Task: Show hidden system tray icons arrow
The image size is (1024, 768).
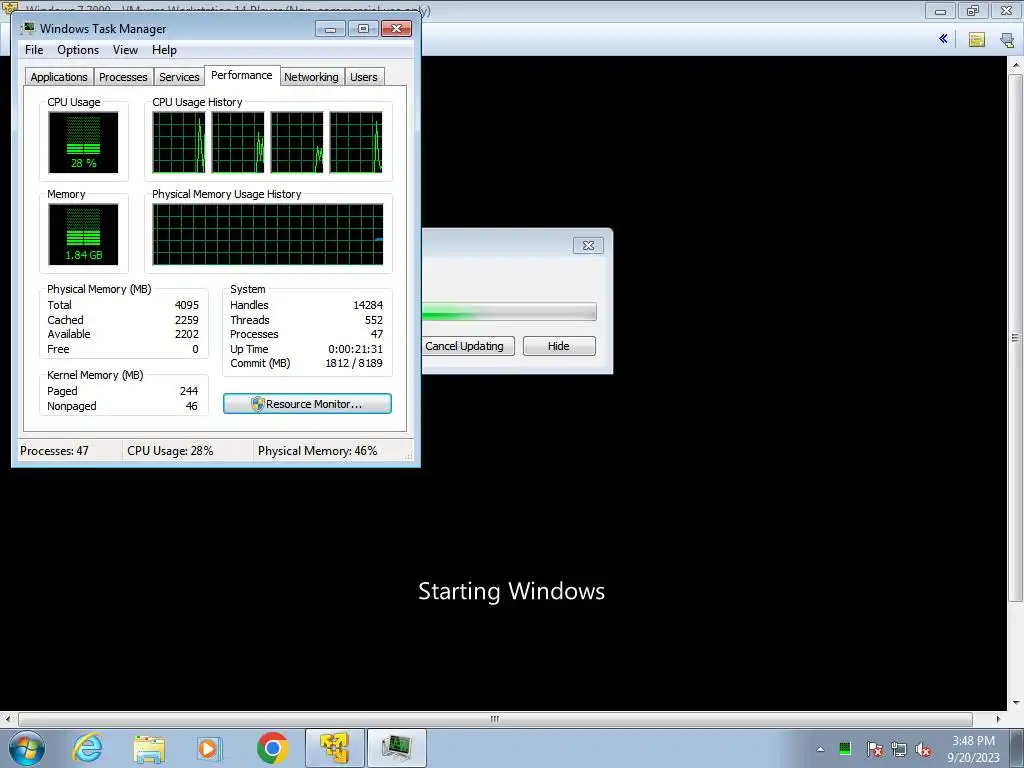Action: [820, 749]
